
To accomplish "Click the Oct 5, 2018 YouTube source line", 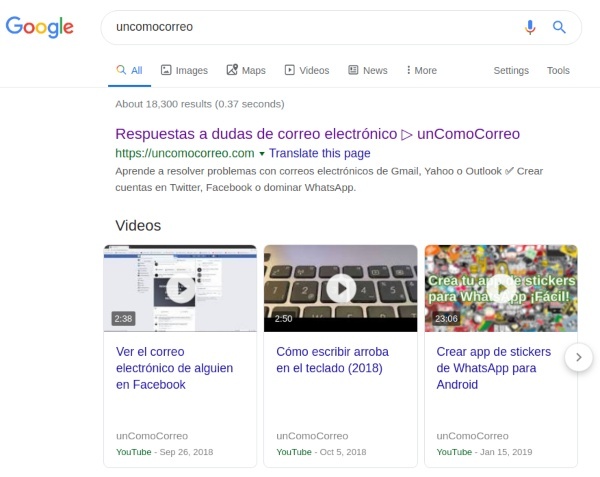I will pyautogui.click(x=321, y=452).
